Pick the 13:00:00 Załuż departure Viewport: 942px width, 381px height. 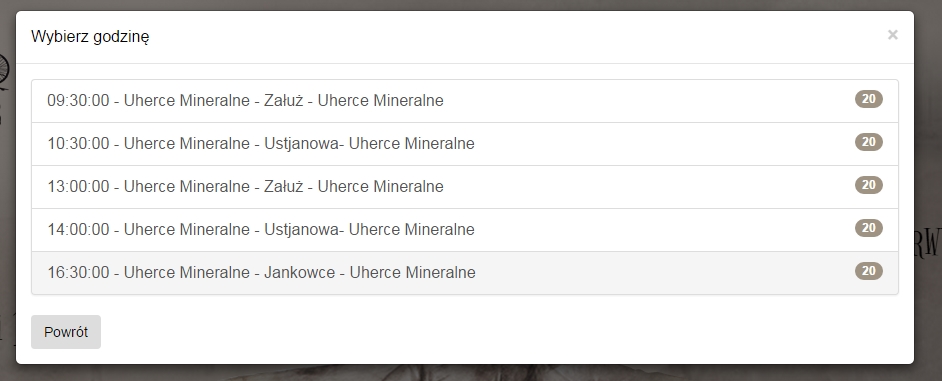click(464, 187)
